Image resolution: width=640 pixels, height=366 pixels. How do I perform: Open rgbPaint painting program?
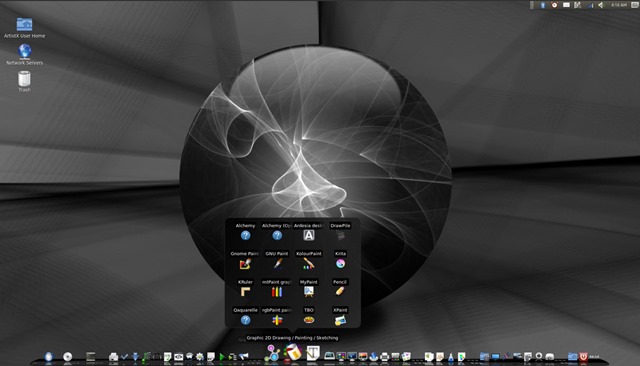point(277,320)
